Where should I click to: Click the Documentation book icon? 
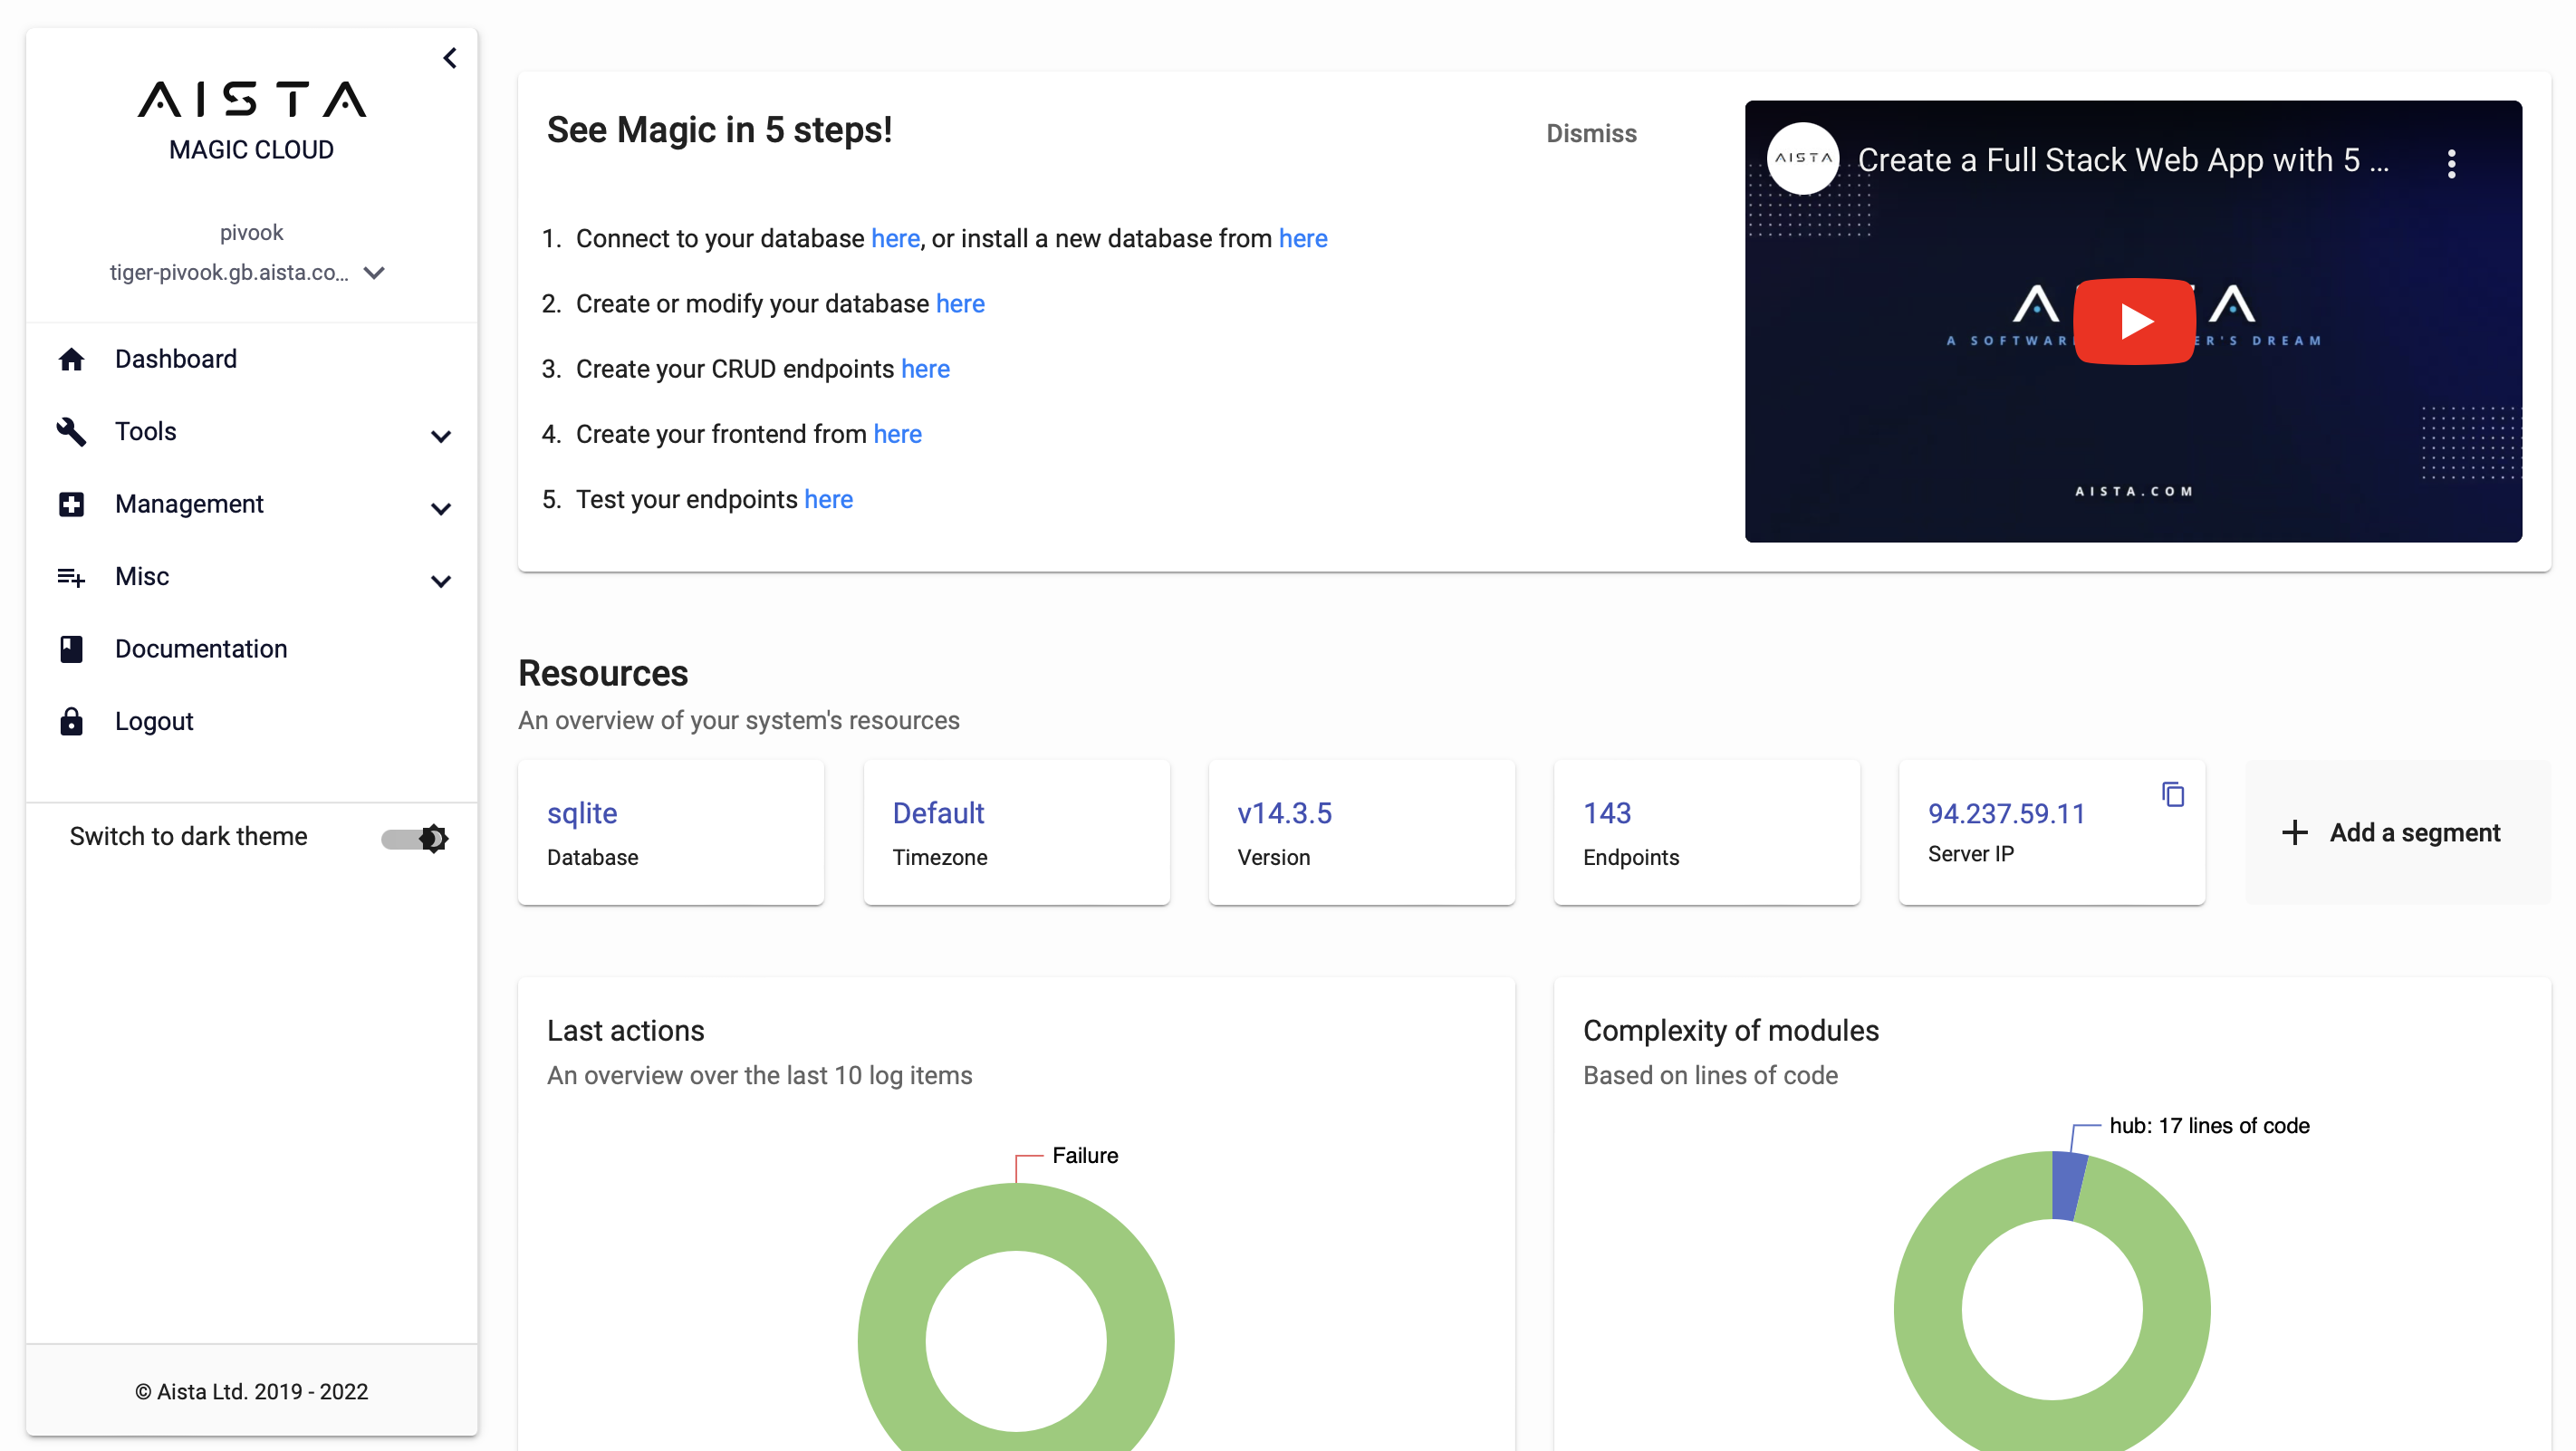pos(71,649)
